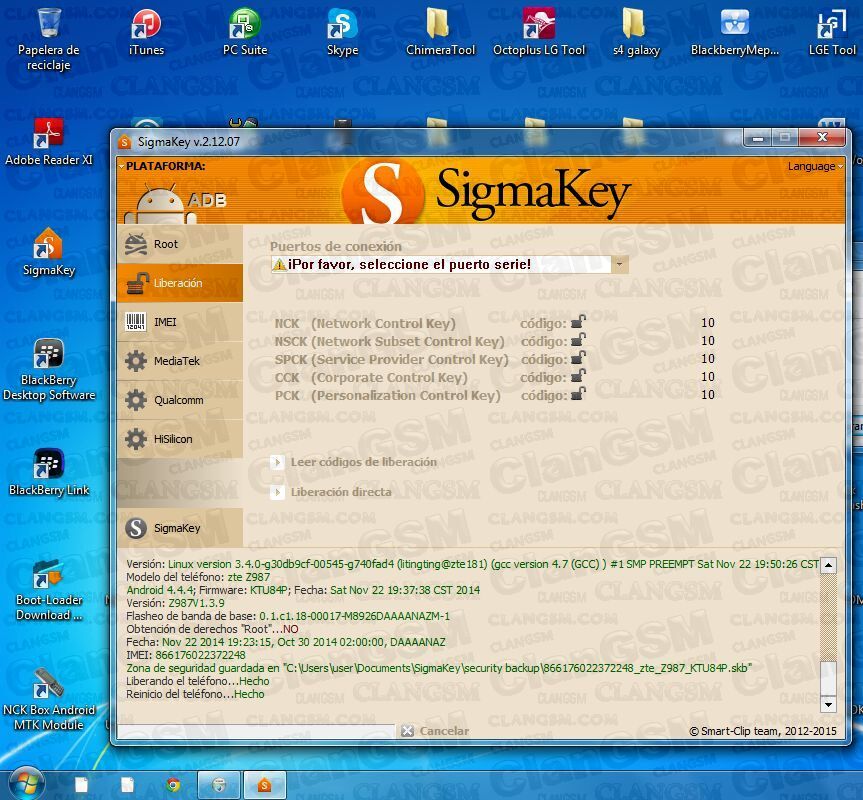Viewport: 863px width, 800px height.
Task: Click the 'Android 4.4.4; Firmware: KTU84P' log line
Action: pos(303,590)
